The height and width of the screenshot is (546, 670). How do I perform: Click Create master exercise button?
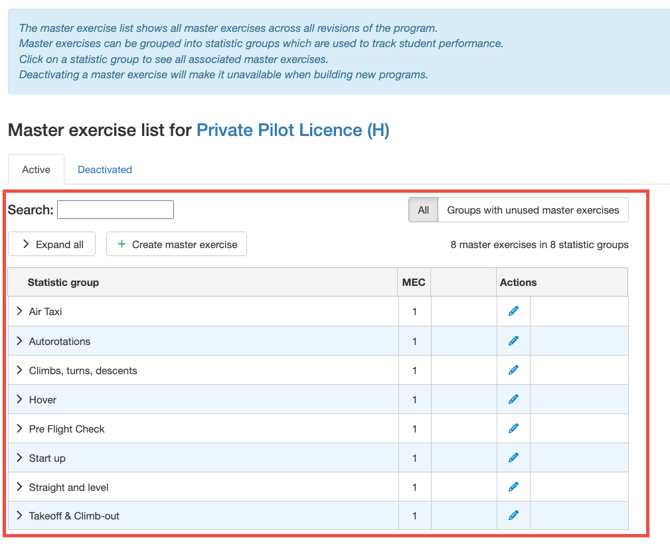coord(176,244)
